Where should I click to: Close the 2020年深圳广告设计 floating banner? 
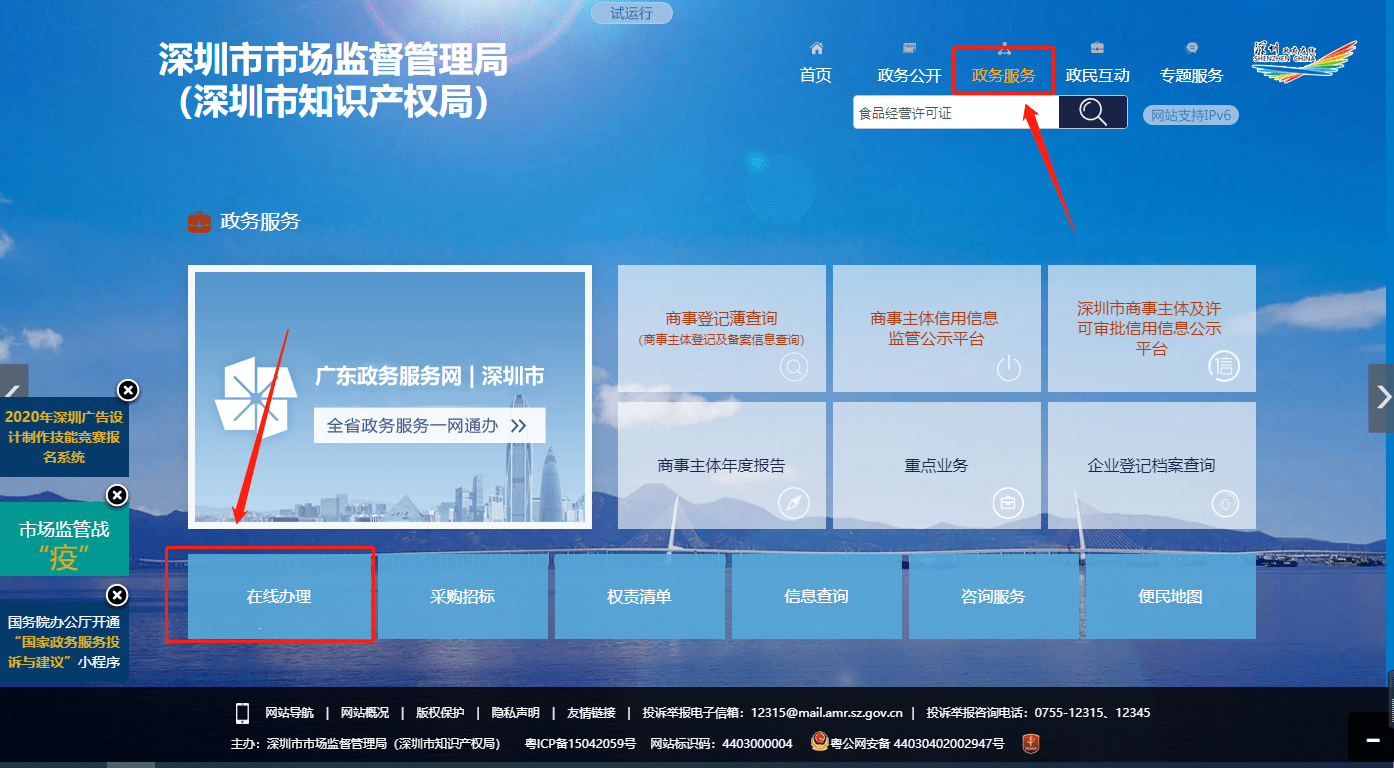click(x=127, y=390)
